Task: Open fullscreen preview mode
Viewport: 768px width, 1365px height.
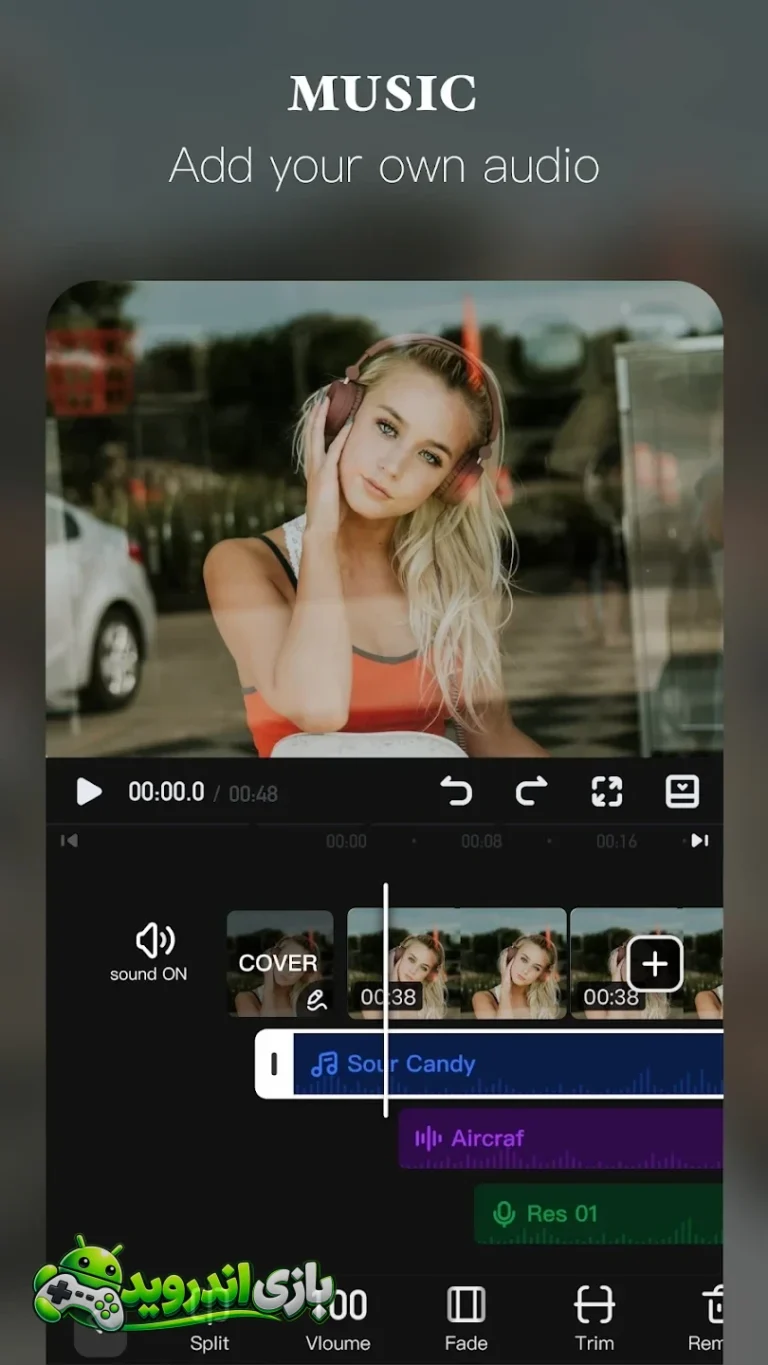Action: coord(607,792)
